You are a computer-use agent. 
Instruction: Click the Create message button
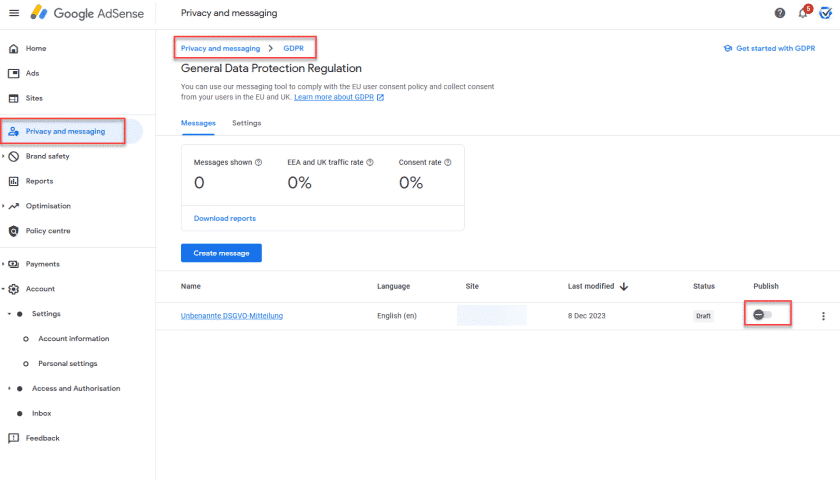221,252
